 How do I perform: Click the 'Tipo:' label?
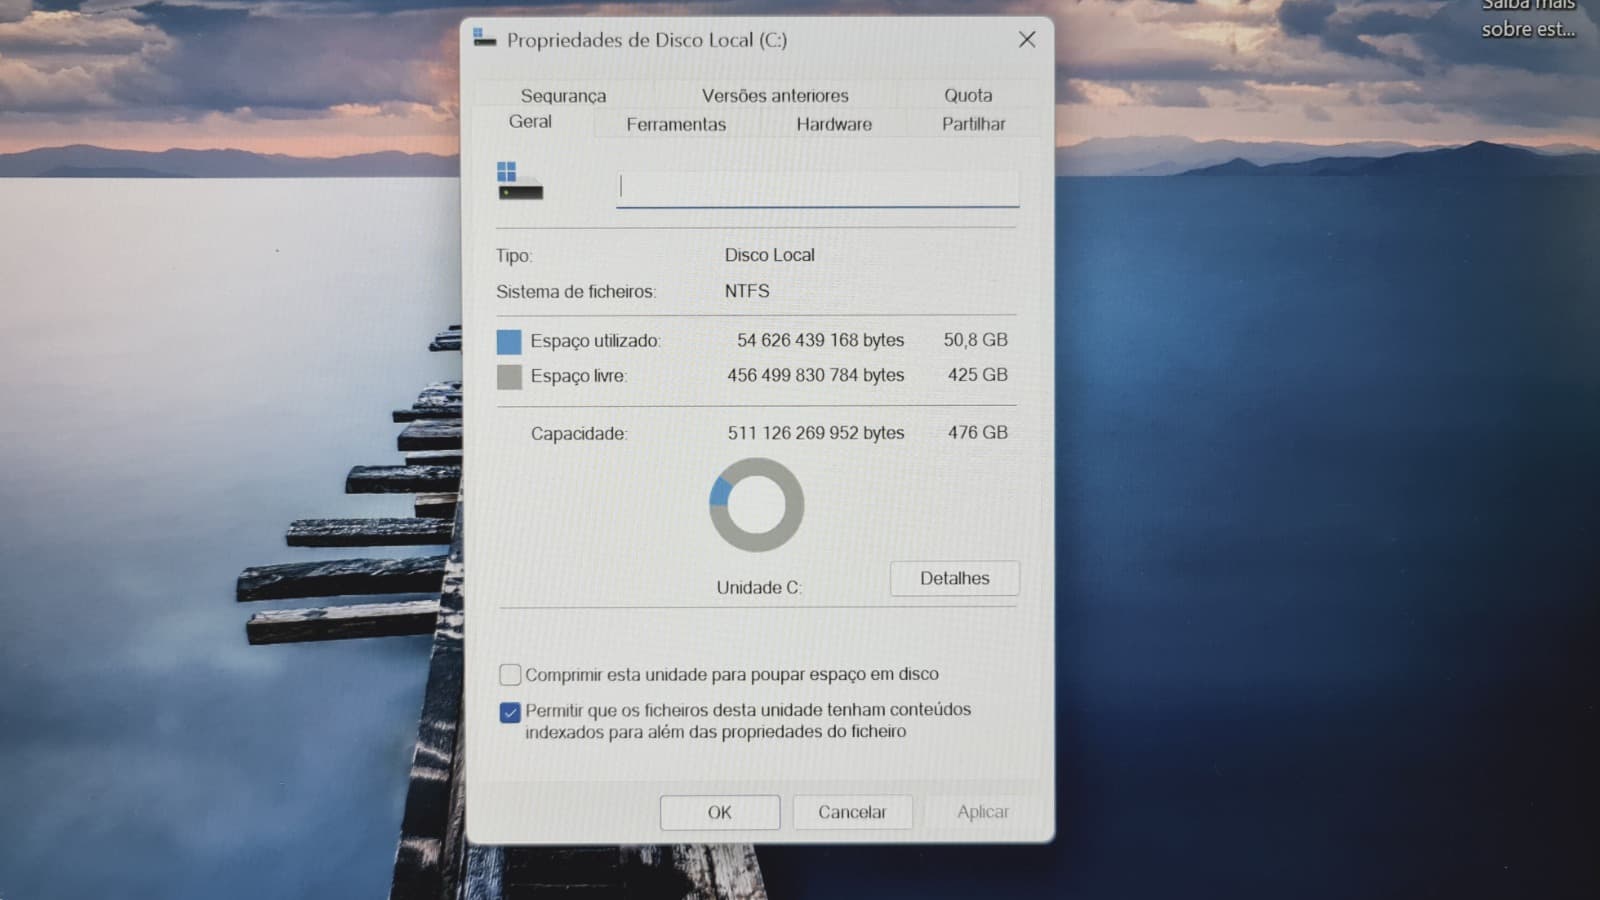514,256
